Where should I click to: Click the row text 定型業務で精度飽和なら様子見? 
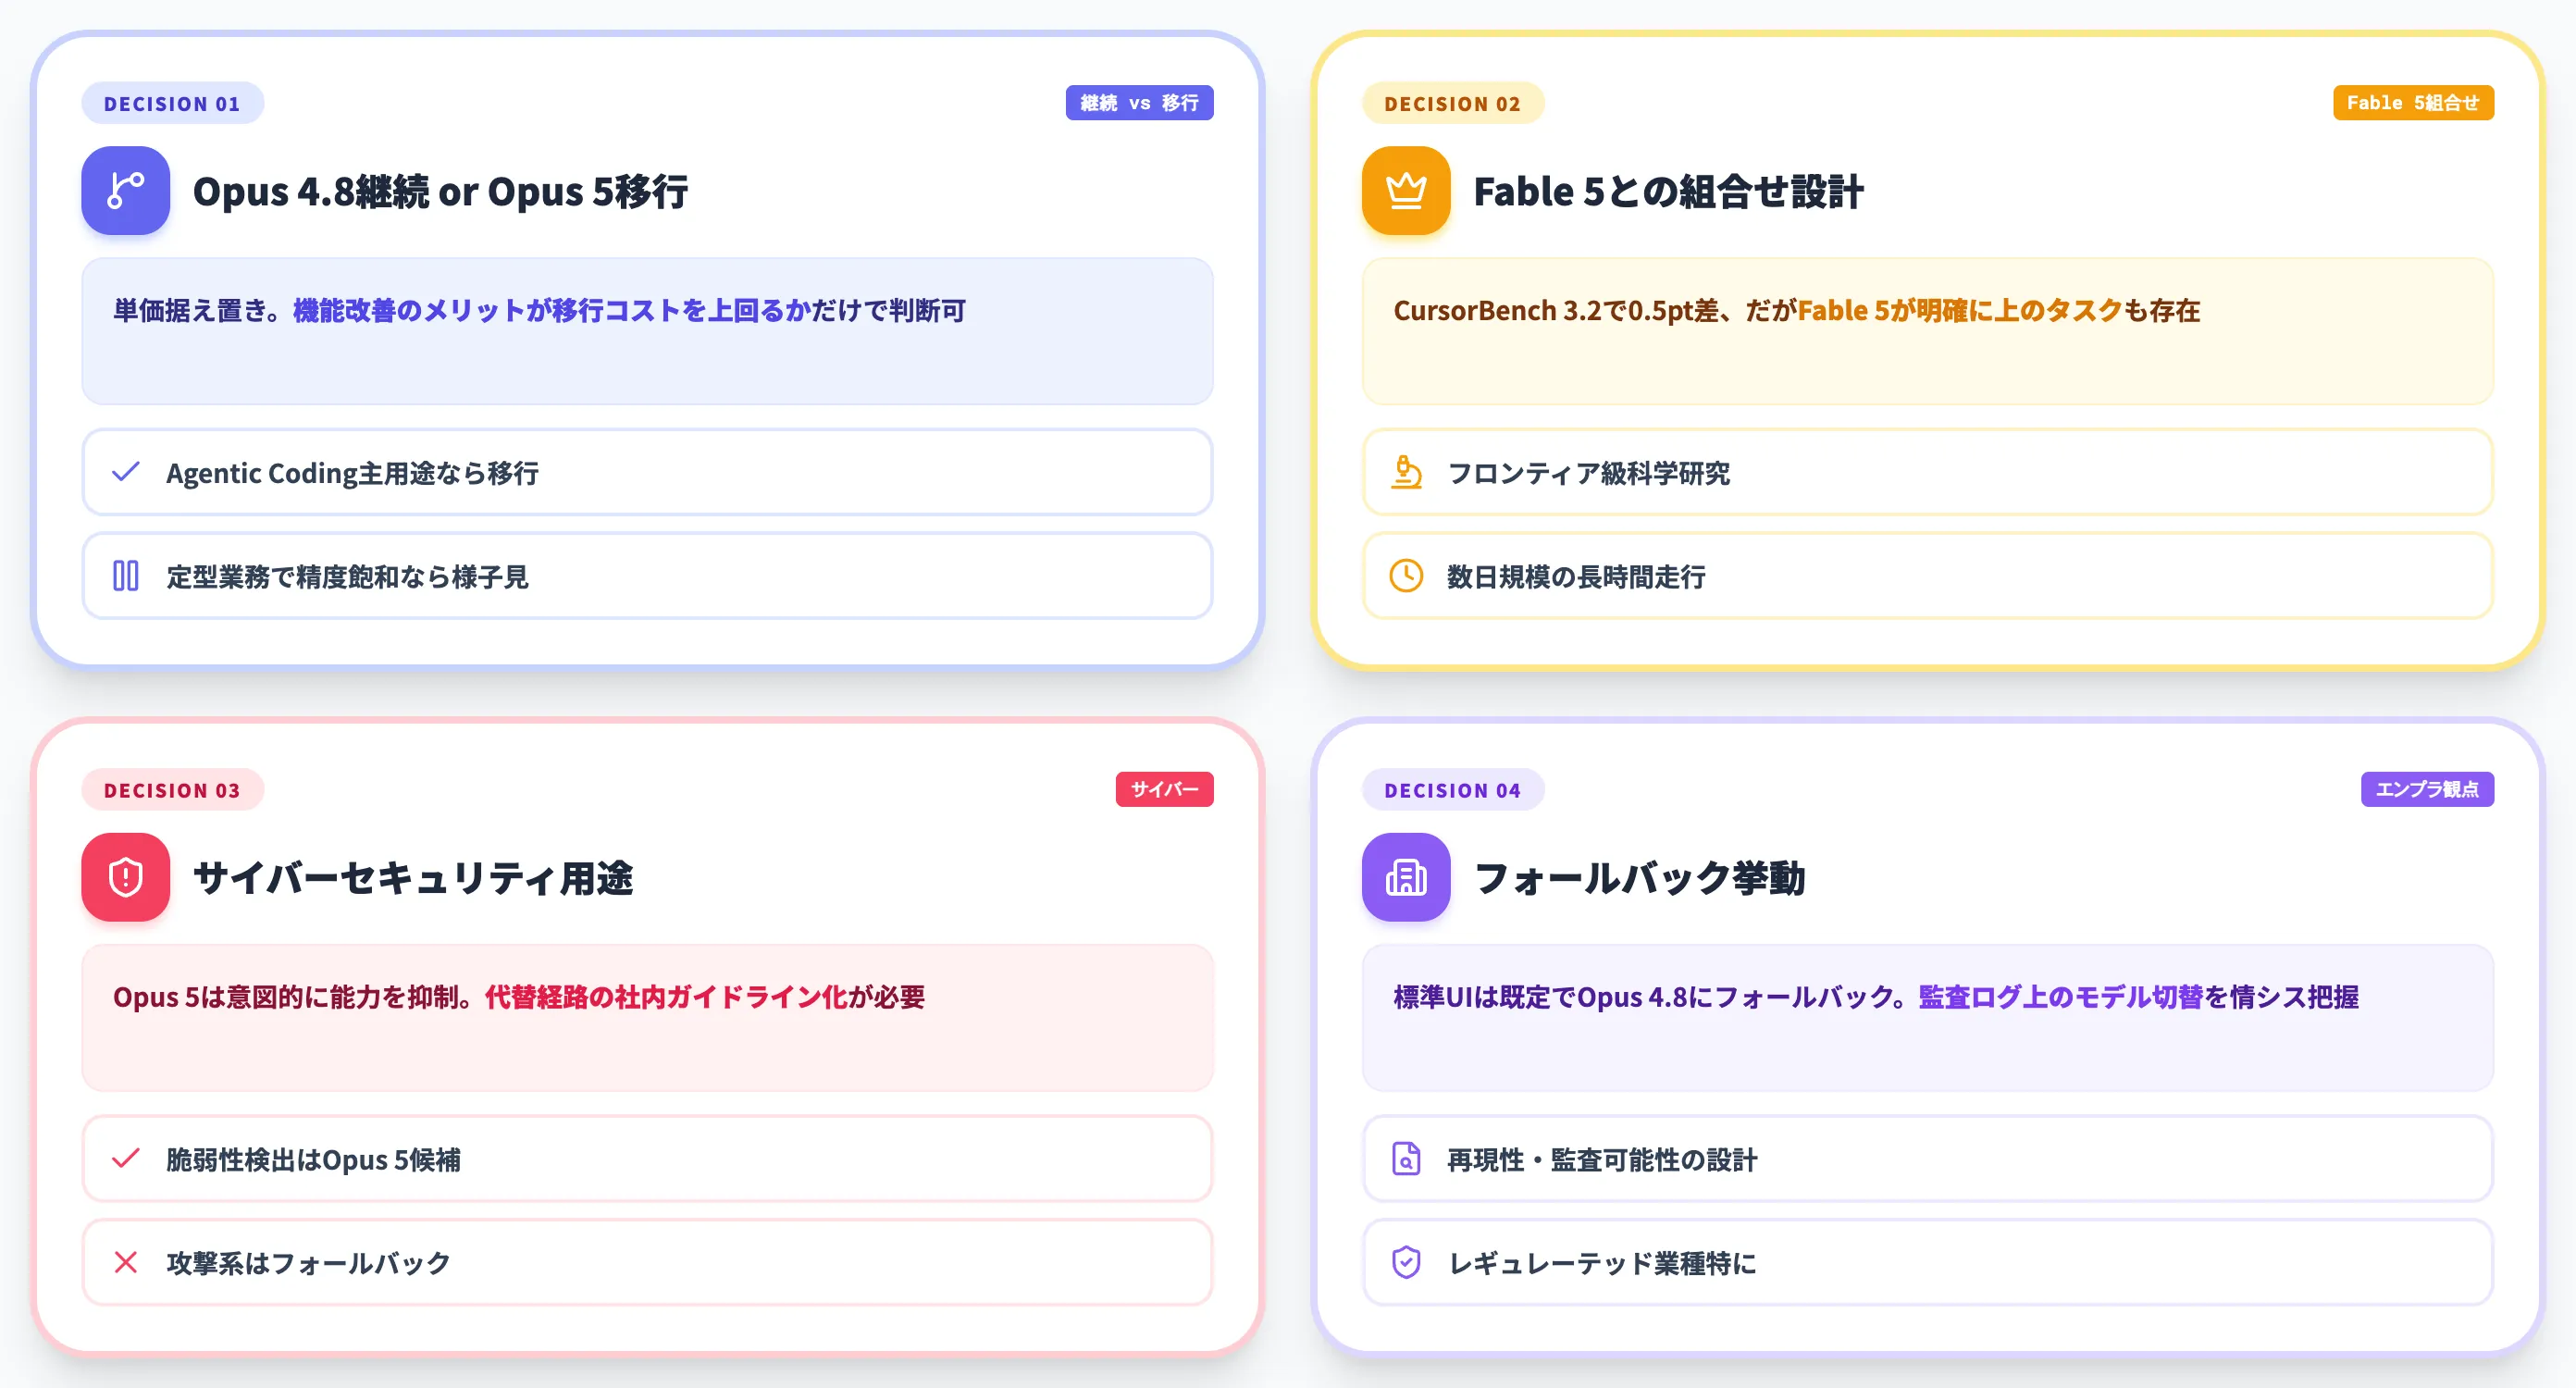click(347, 577)
